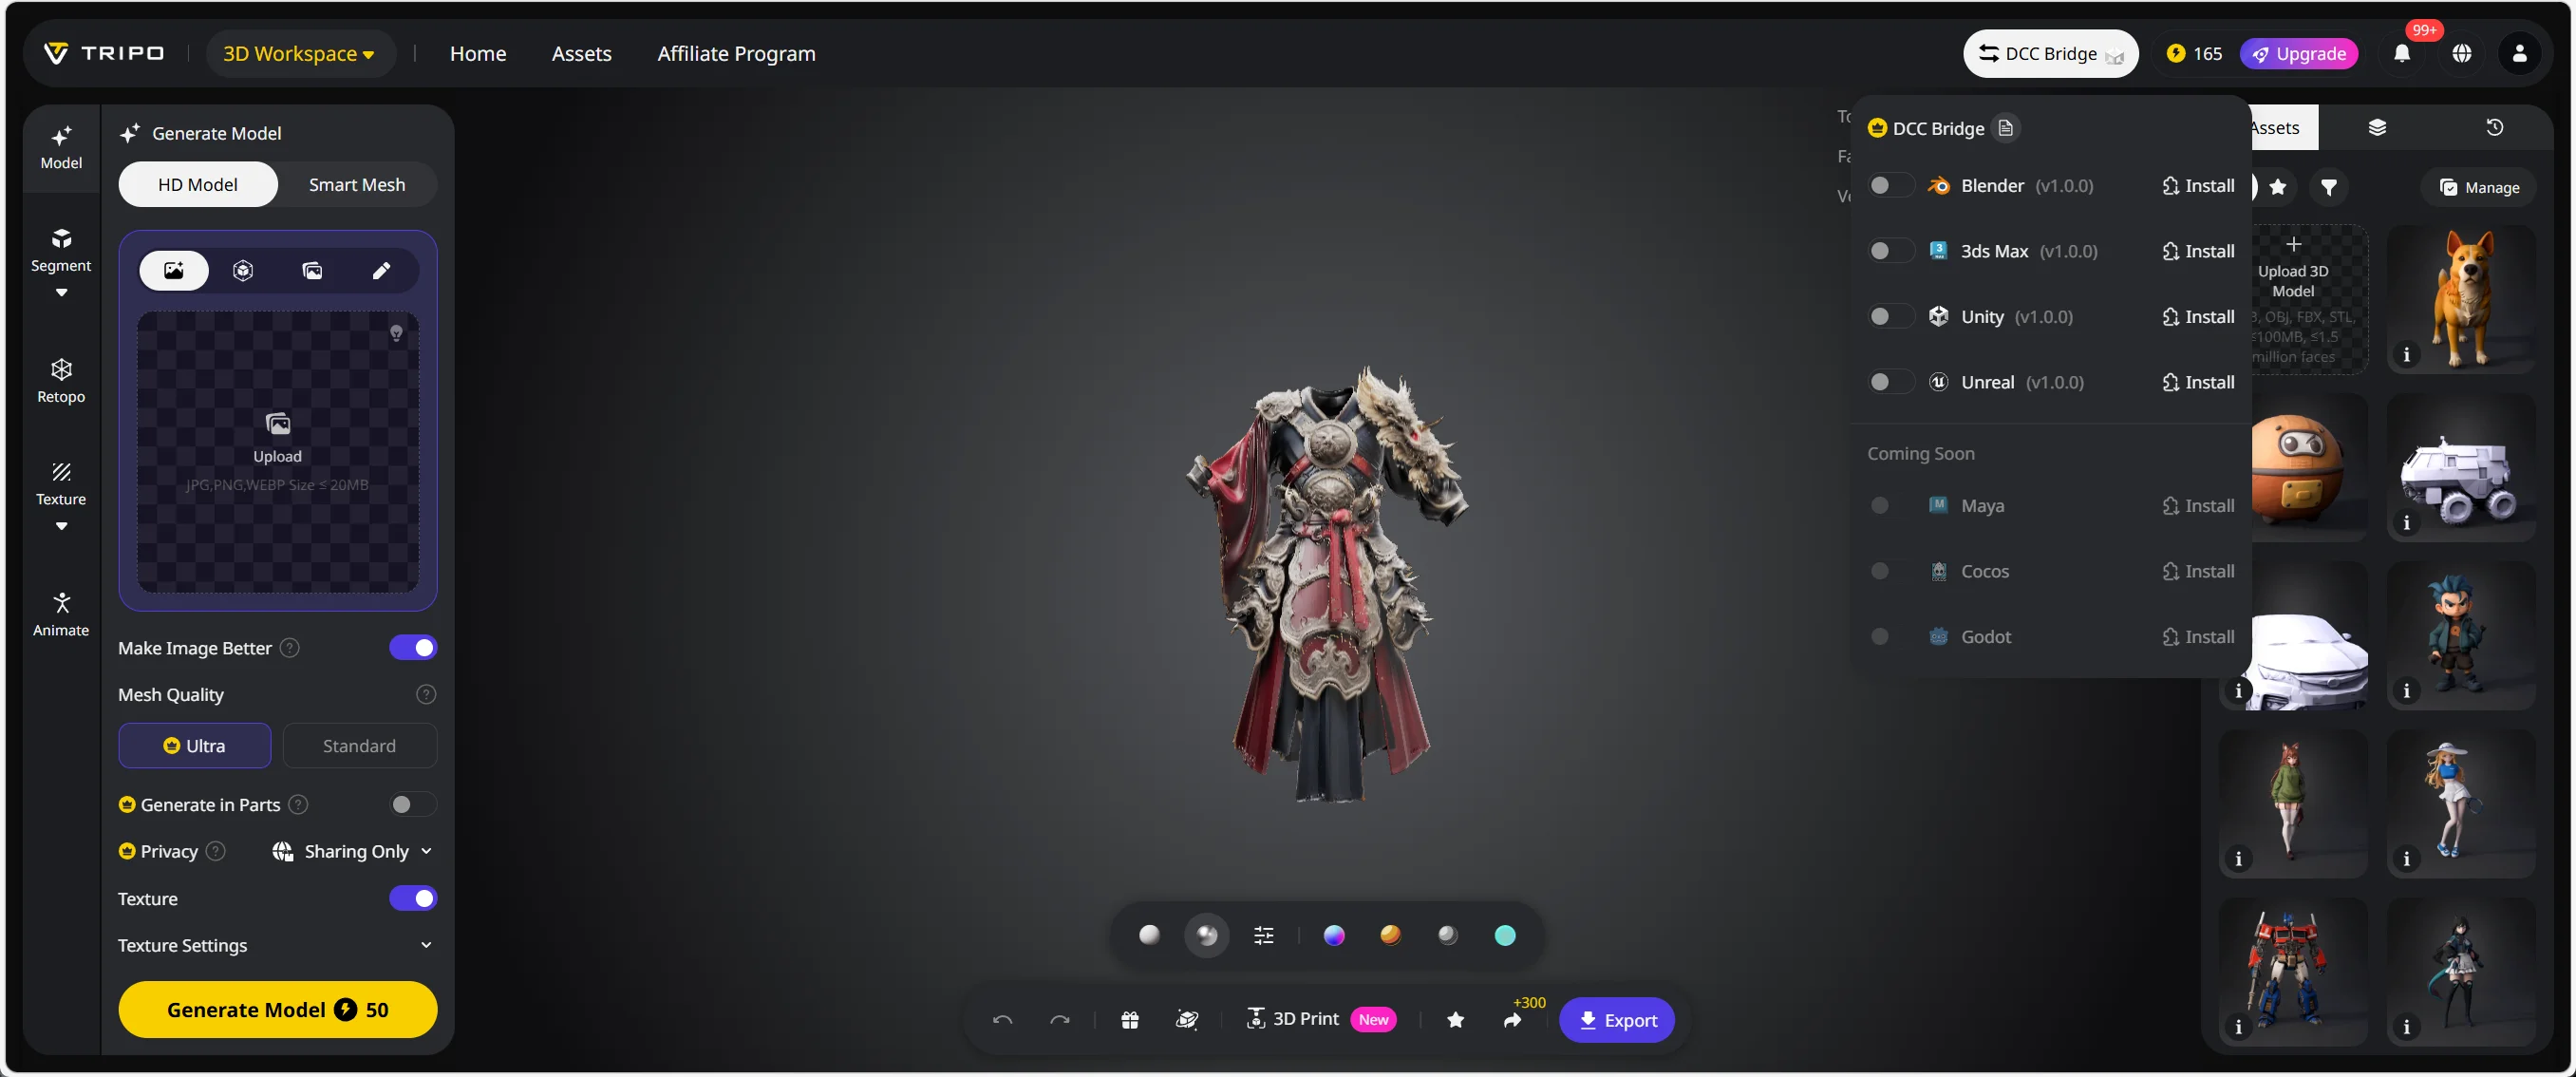Select the Retopo tool

click(61, 381)
